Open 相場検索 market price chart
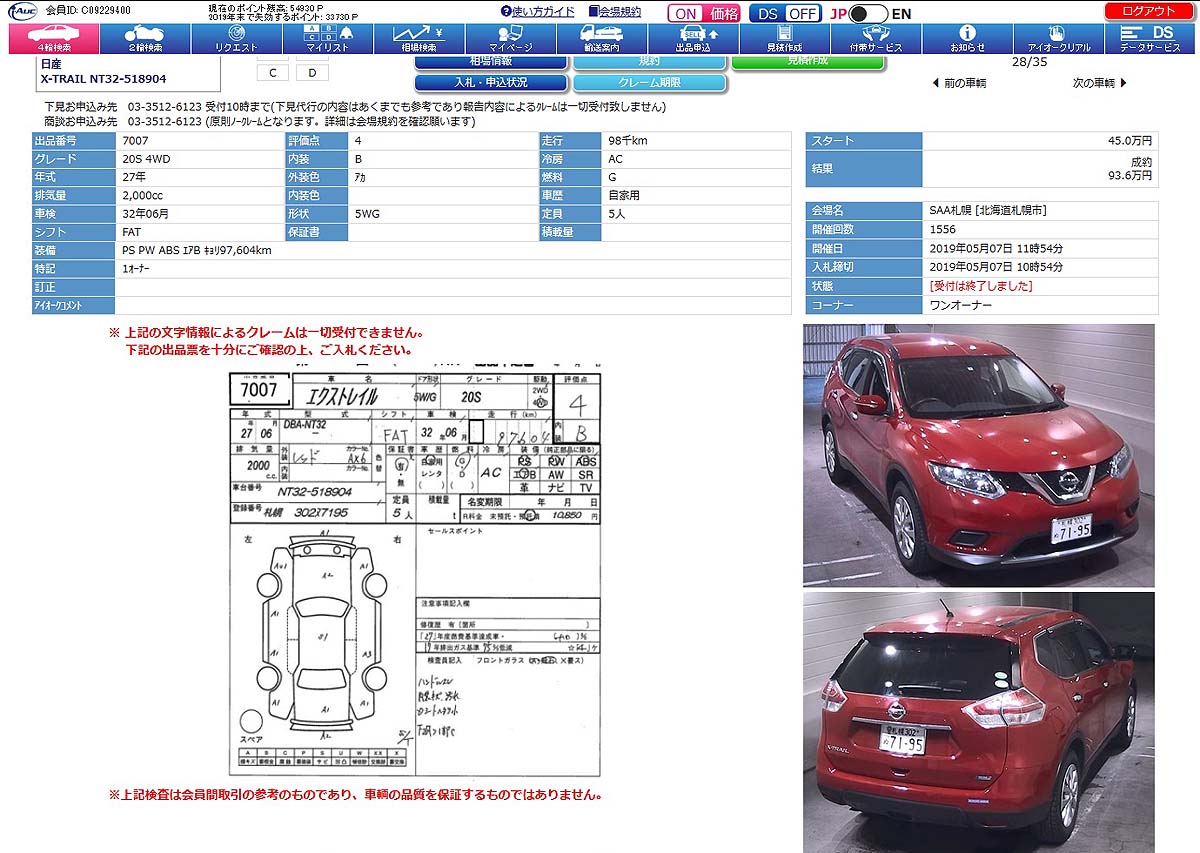 tap(419, 39)
